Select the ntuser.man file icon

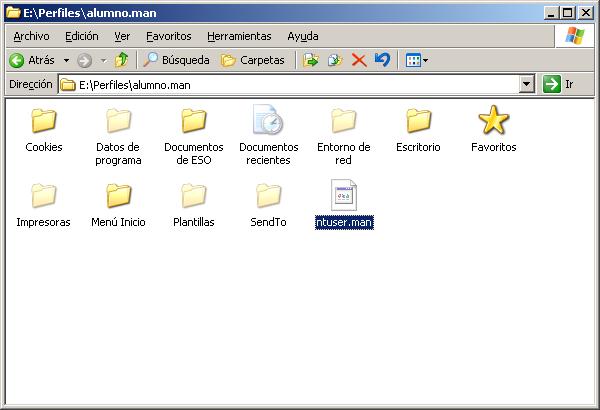(x=343, y=196)
